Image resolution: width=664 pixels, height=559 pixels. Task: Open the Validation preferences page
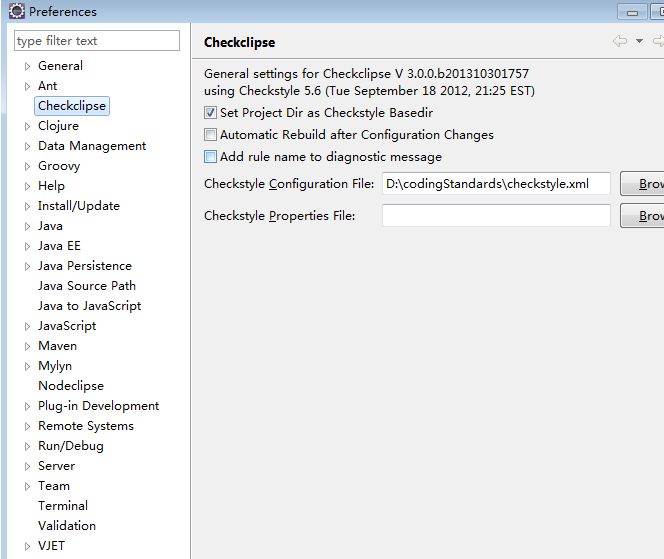[x=67, y=526]
